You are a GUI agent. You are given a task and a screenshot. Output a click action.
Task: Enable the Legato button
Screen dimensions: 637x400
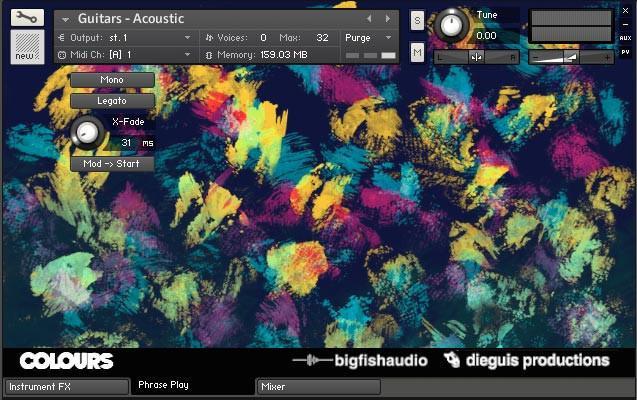point(112,100)
